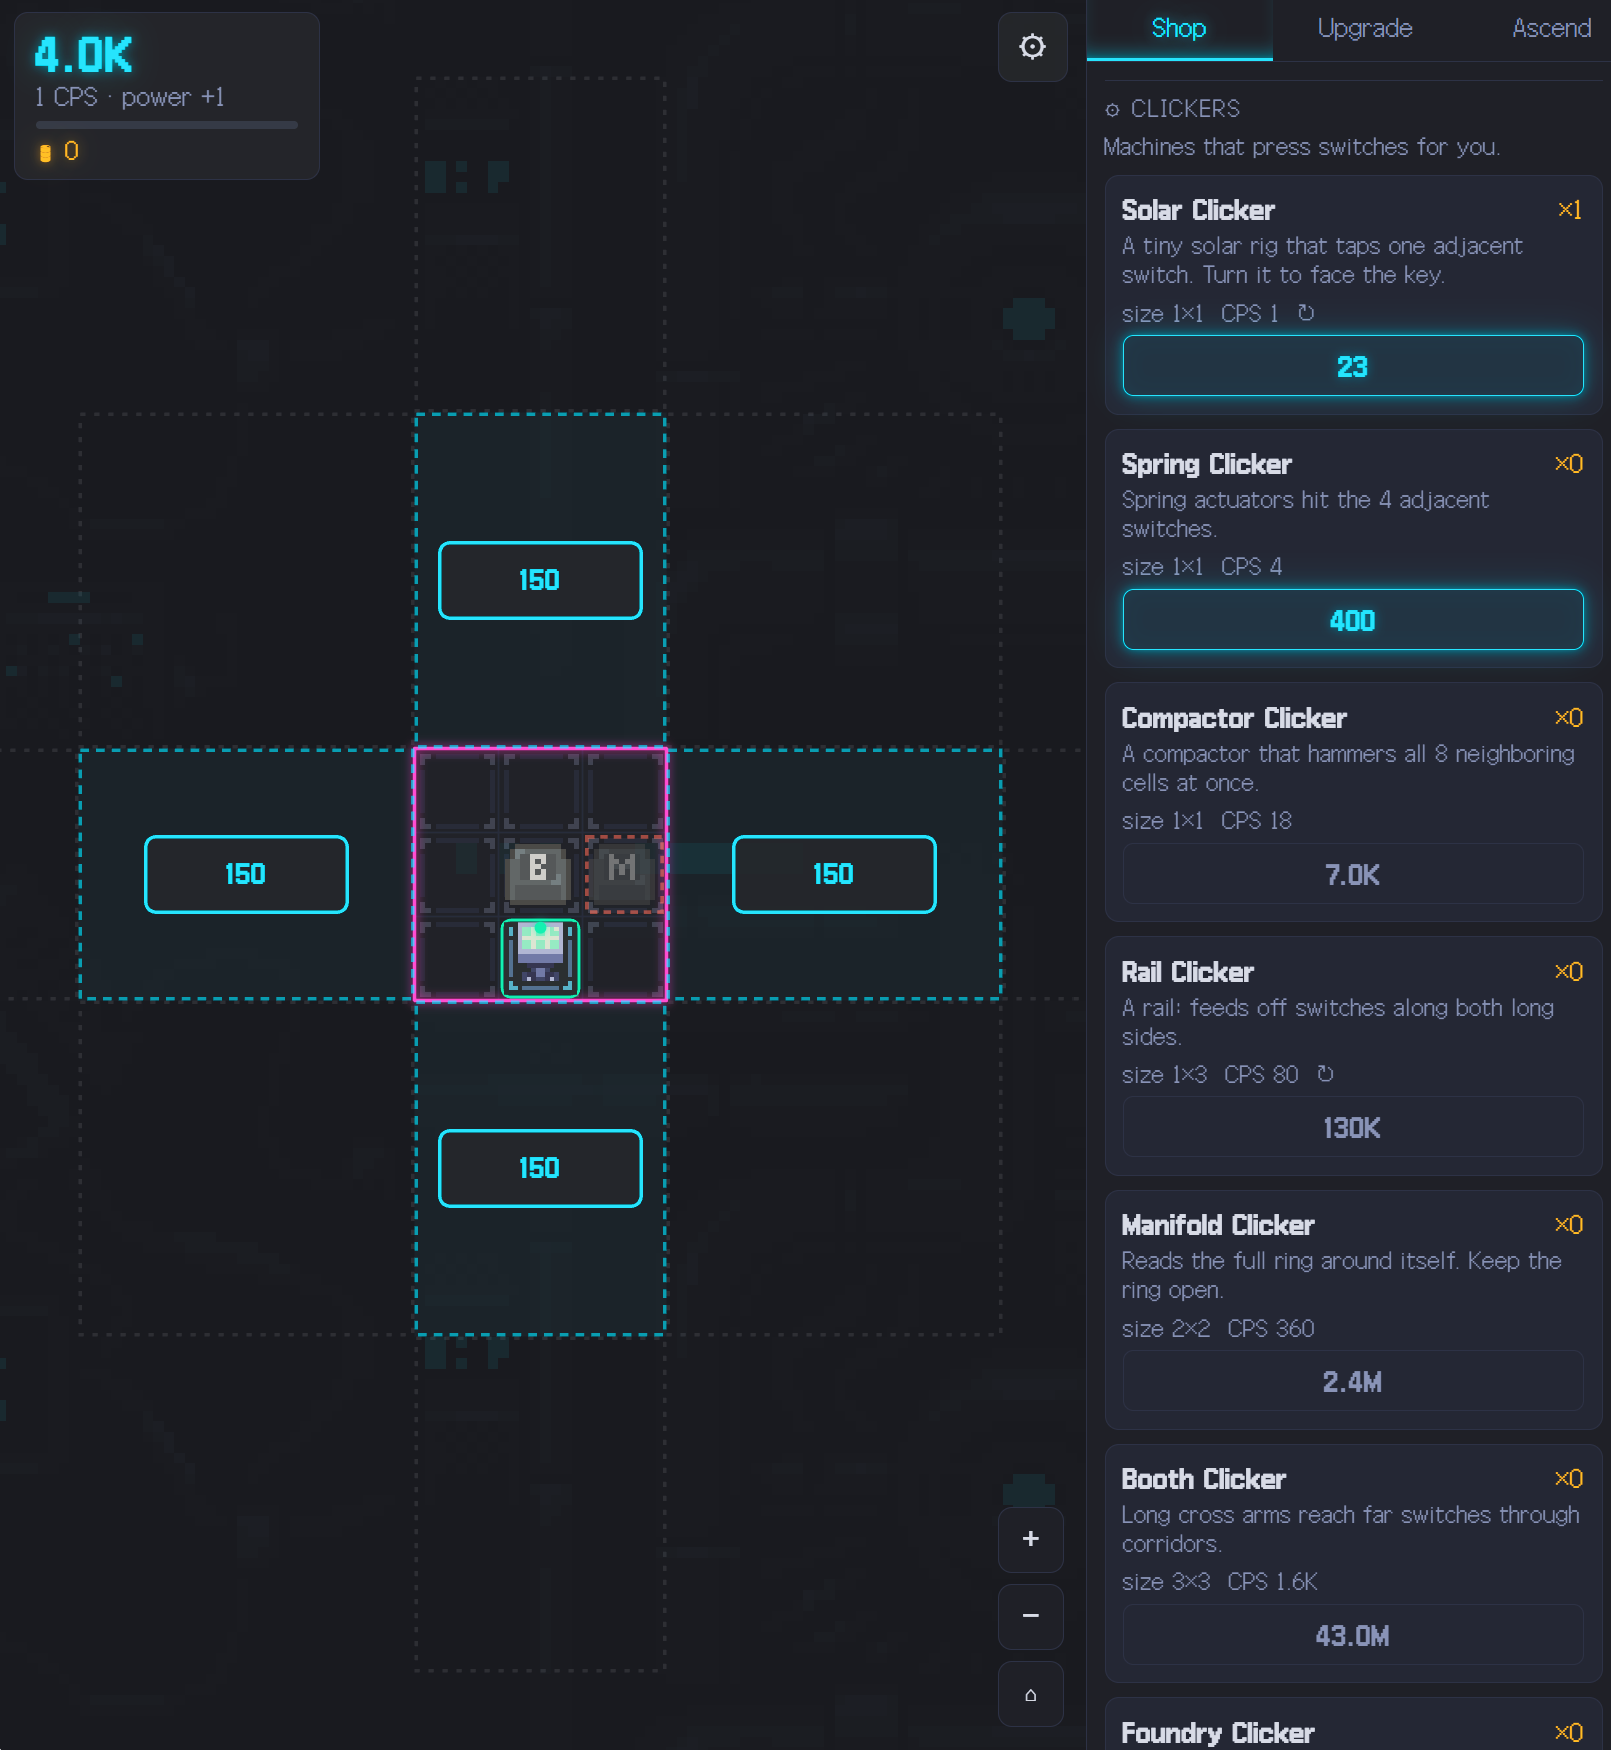Image resolution: width=1611 pixels, height=1750 pixels.
Task: Click the rotate icon on Solar Clicker
Action: click(1306, 313)
